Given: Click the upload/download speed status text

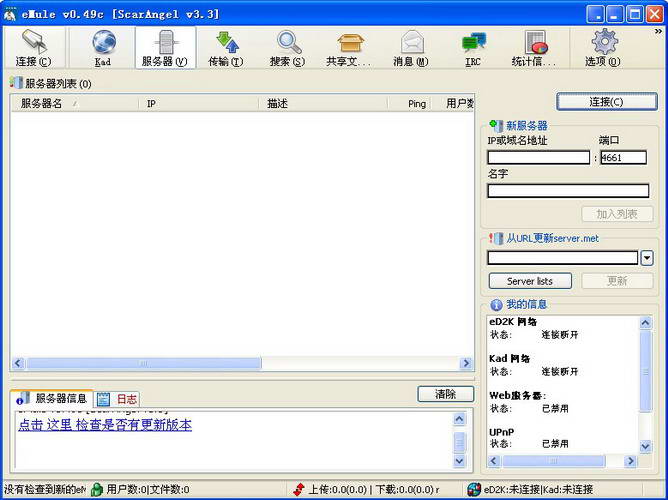Looking at the screenshot, I should [374, 490].
